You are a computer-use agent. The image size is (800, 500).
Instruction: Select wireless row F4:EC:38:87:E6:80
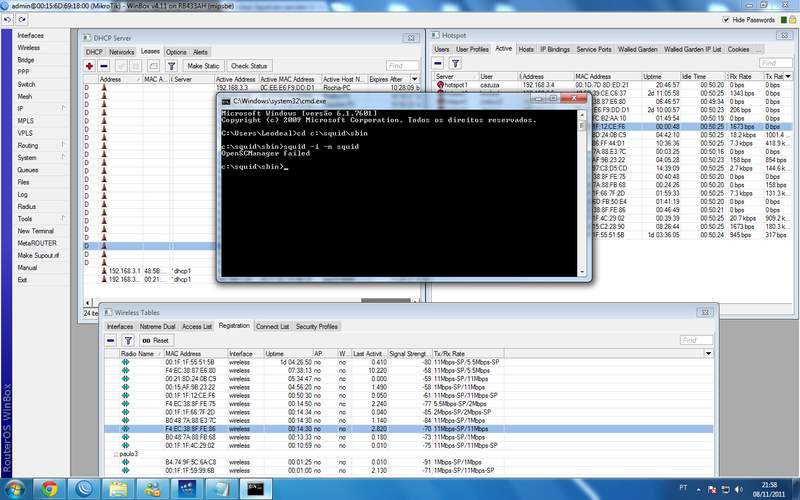point(408,370)
